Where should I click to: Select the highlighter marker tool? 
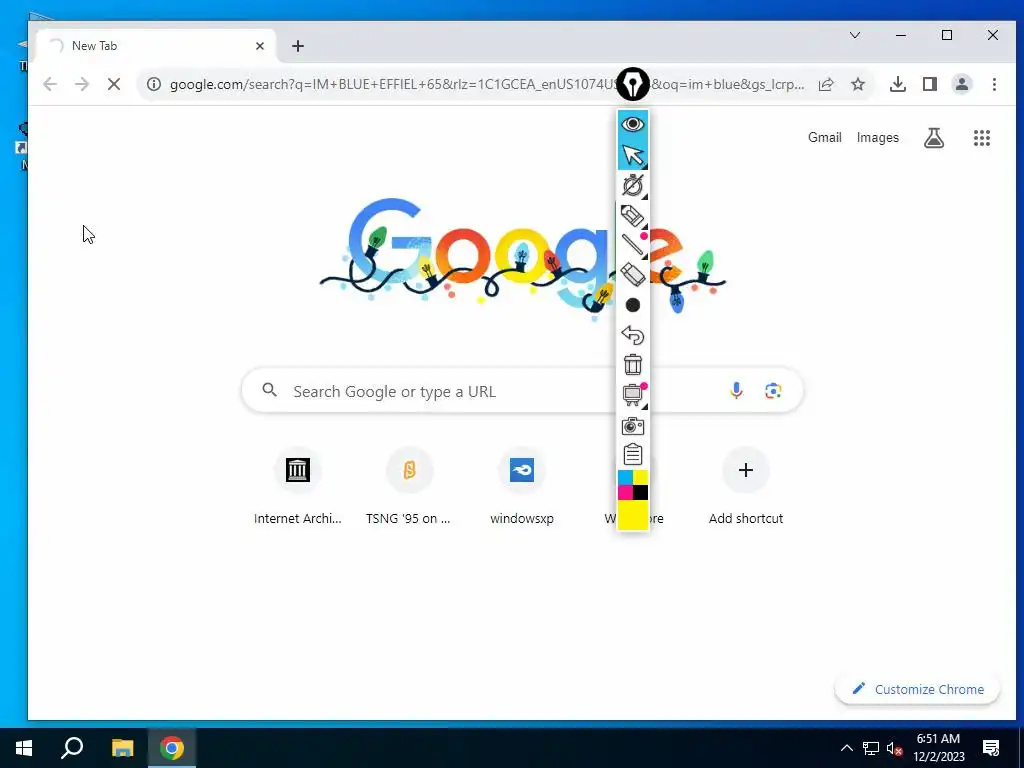[x=632, y=216]
